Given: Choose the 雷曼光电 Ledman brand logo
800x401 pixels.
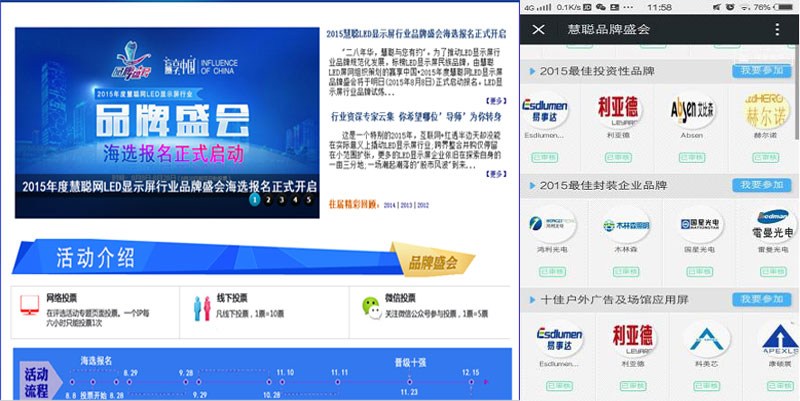Looking at the screenshot, I should (x=773, y=224).
